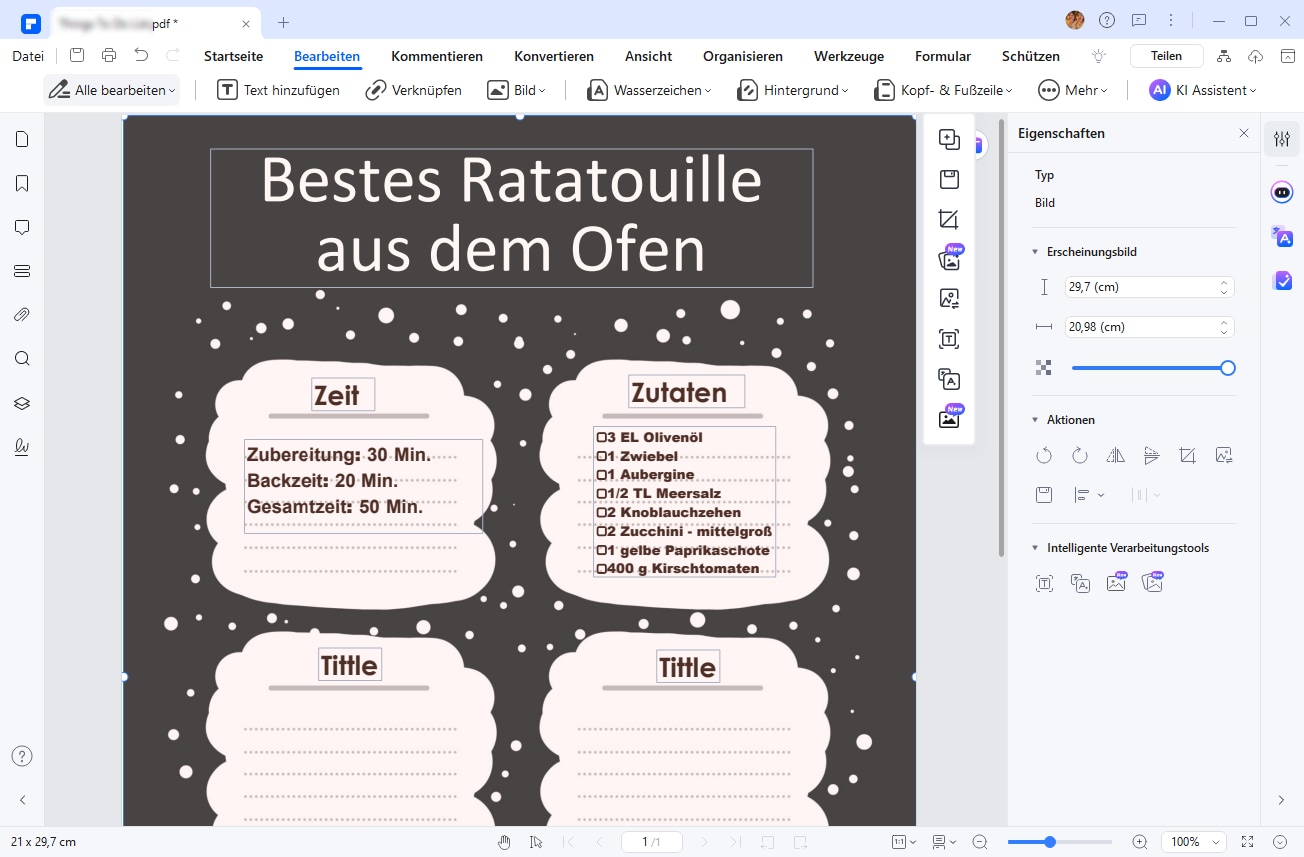The height and width of the screenshot is (857, 1304).
Task: Expand the Wasserzeichen dropdown
Action: tap(650, 91)
